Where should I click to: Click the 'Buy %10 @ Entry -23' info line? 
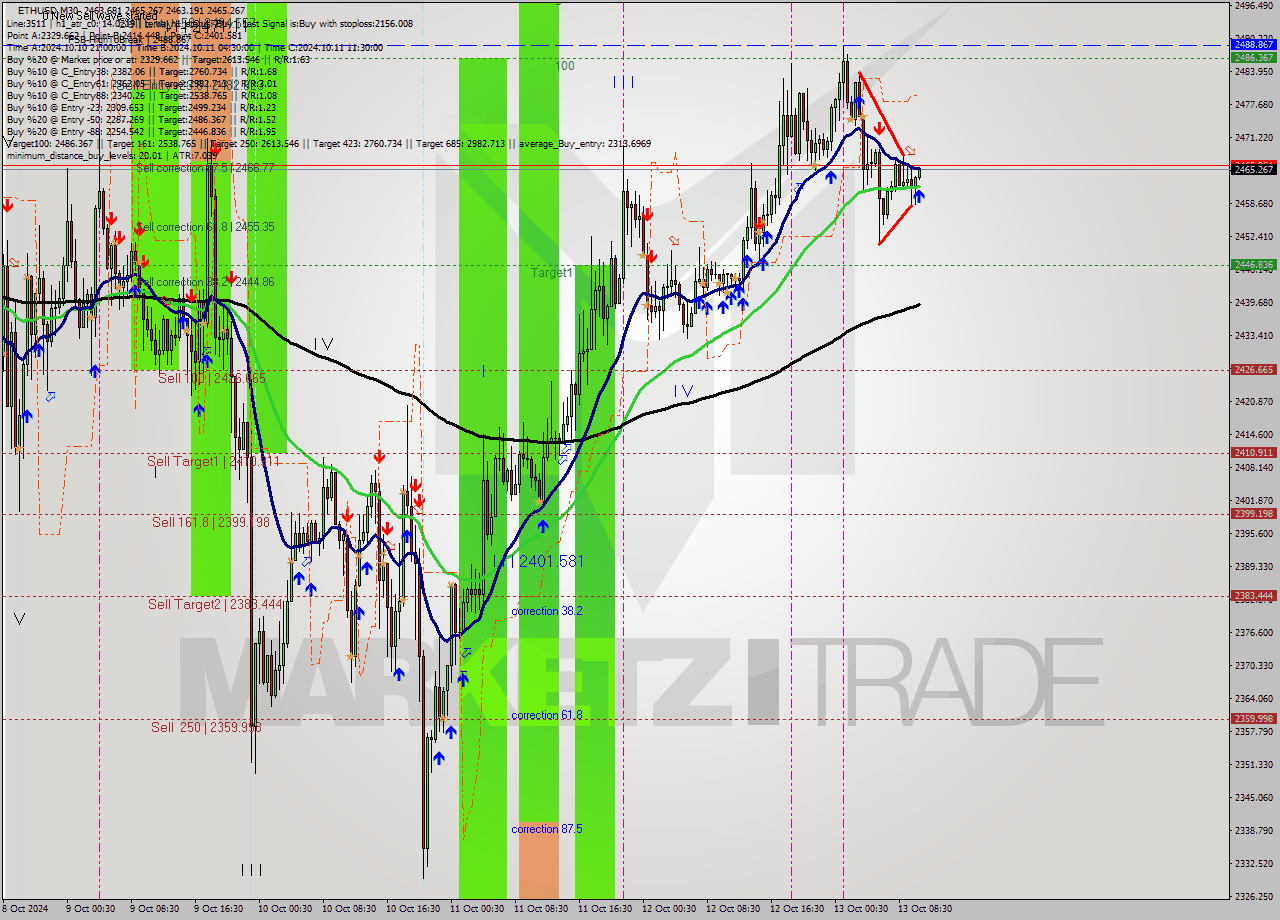pyautogui.click(x=141, y=108)
